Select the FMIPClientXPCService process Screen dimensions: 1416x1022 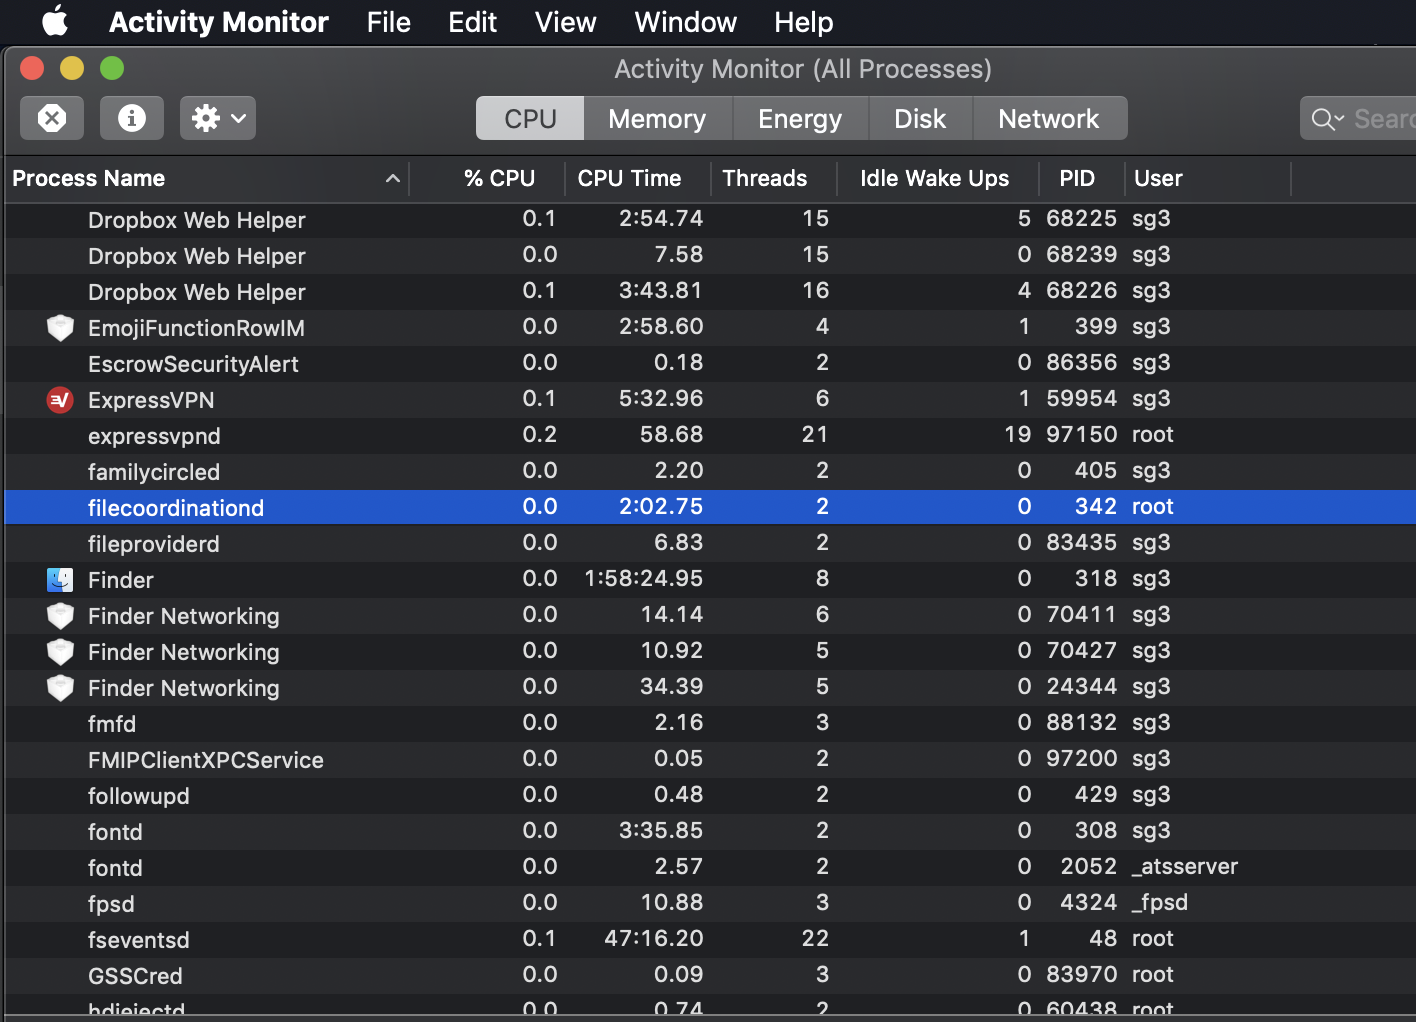[x=710, y=760]
